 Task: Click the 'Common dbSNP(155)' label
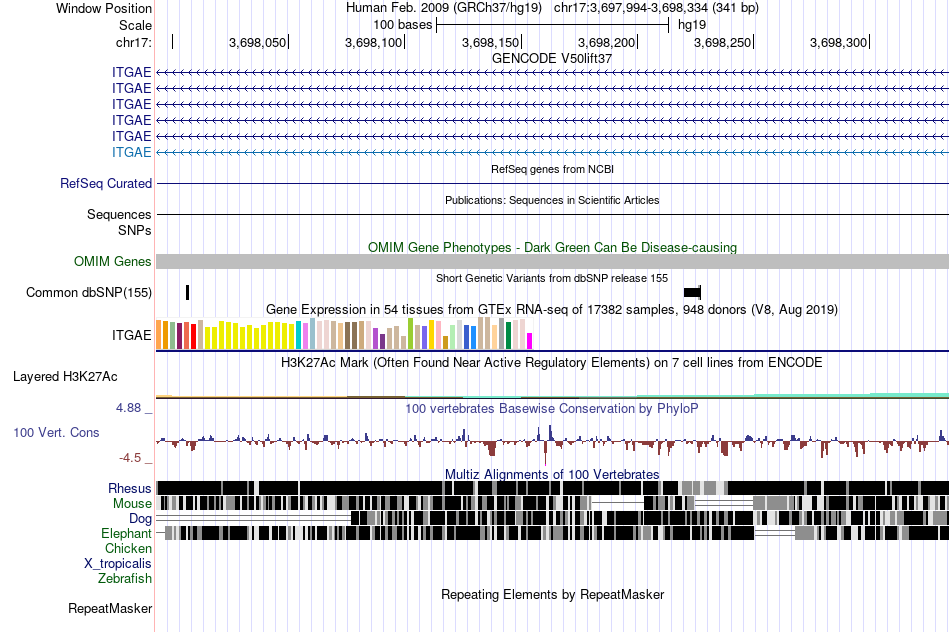[89, 293]
